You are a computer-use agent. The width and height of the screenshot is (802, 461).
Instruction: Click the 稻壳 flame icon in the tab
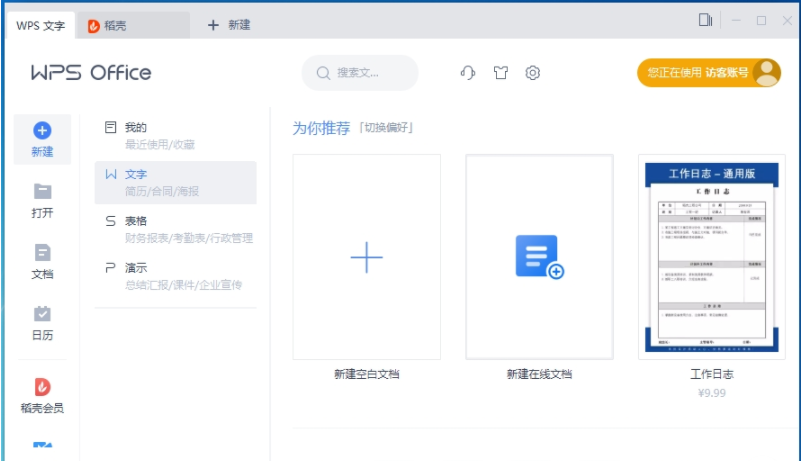94,26
